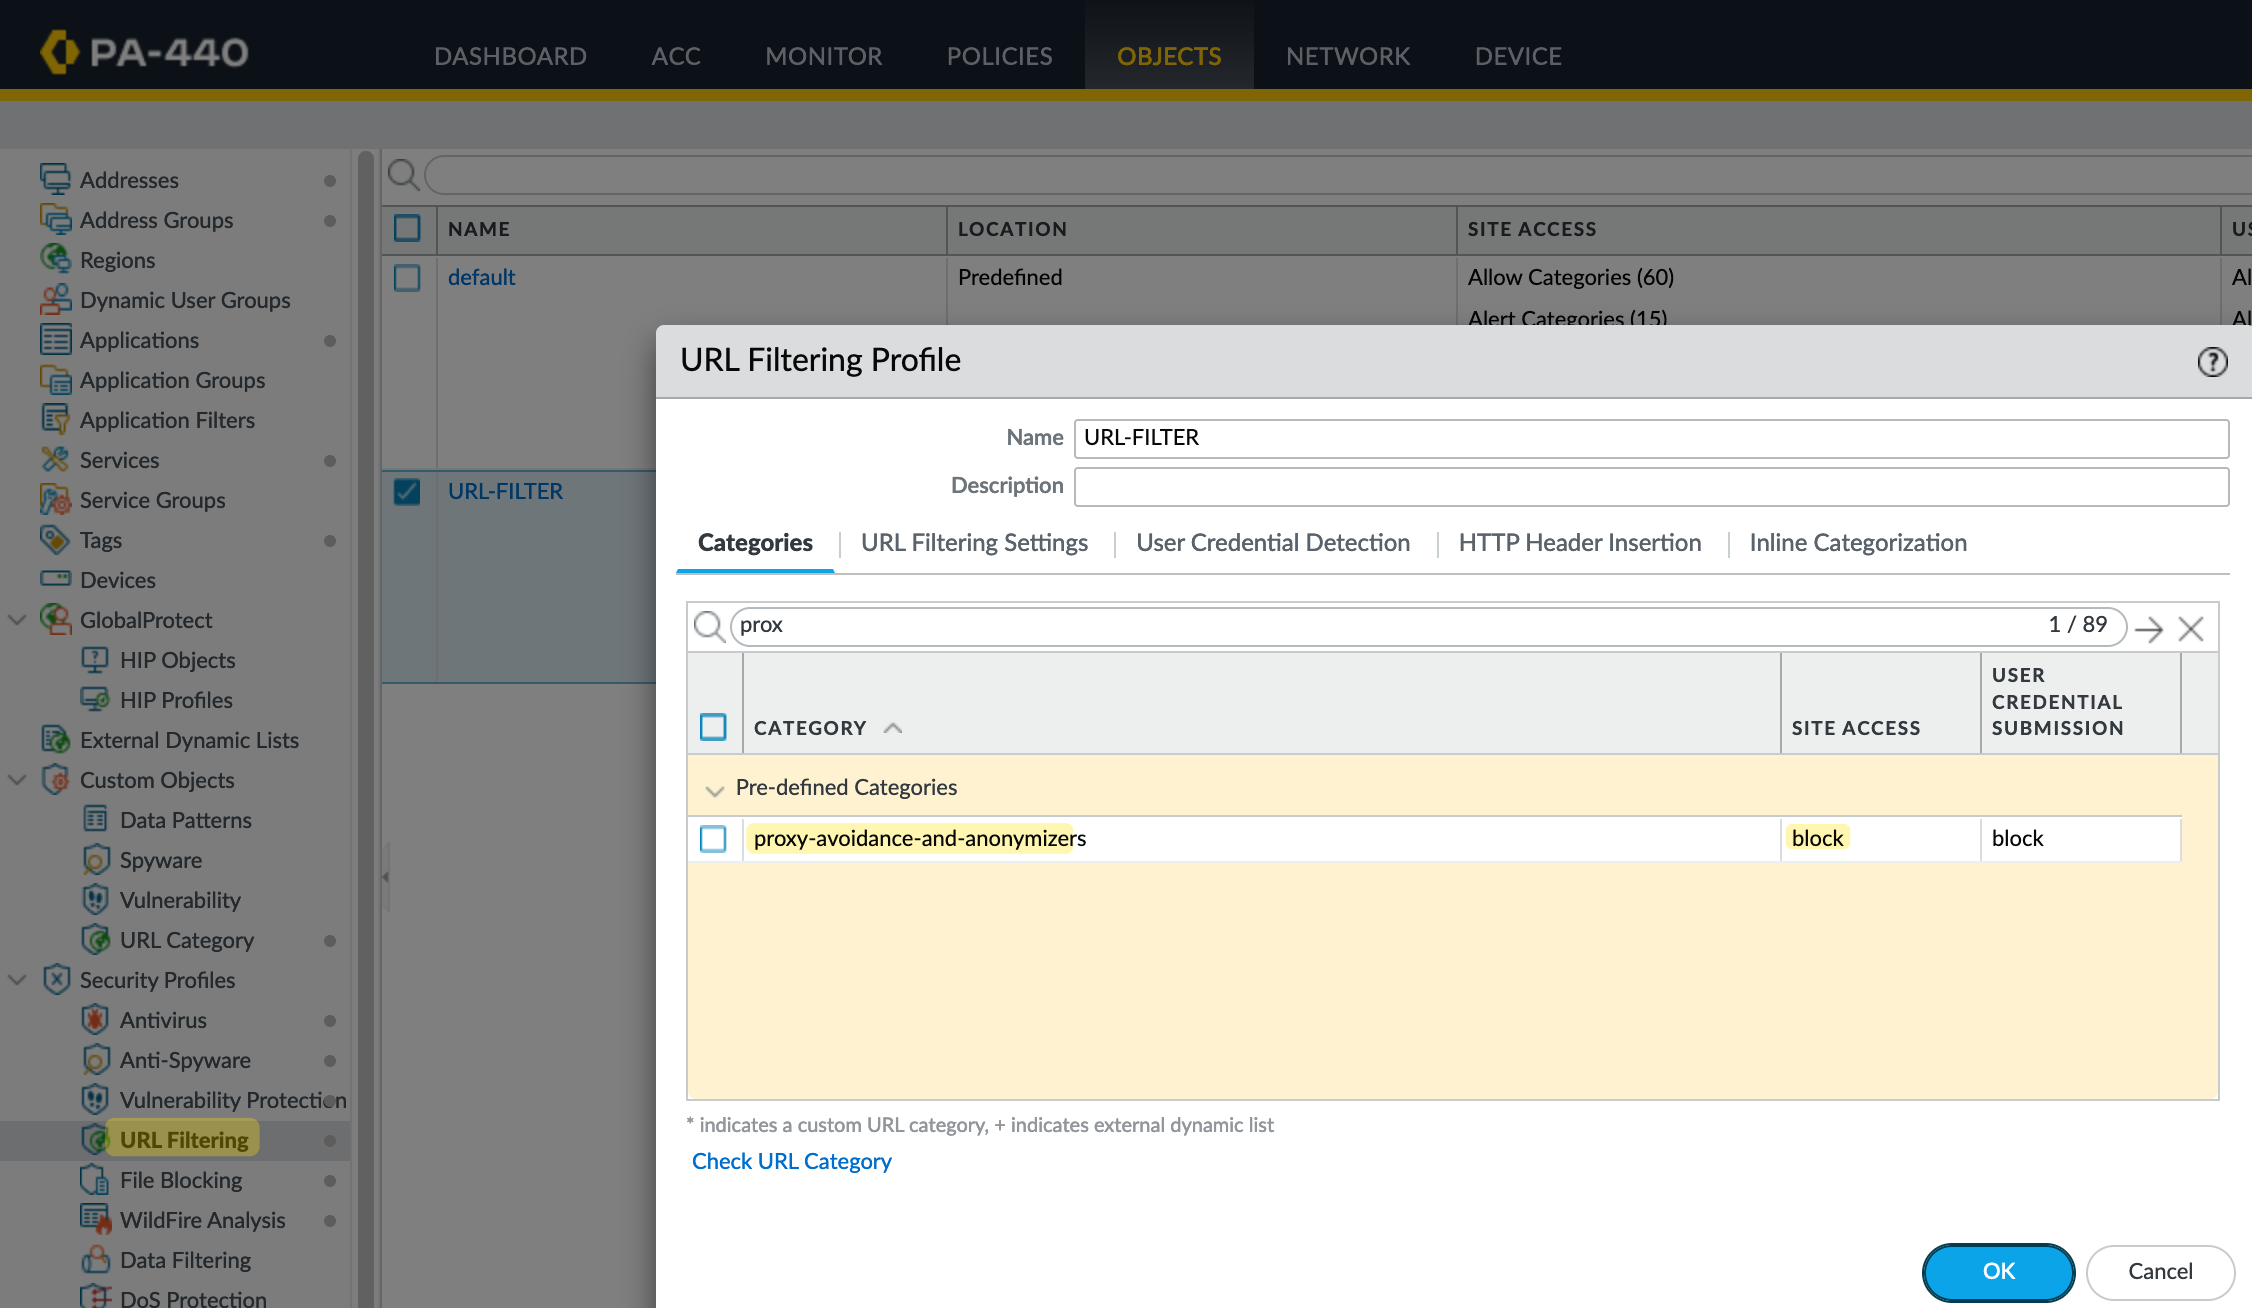Click the help question mark icon
This screenshot has height=1308, width=2252.
pos(2211,362)
